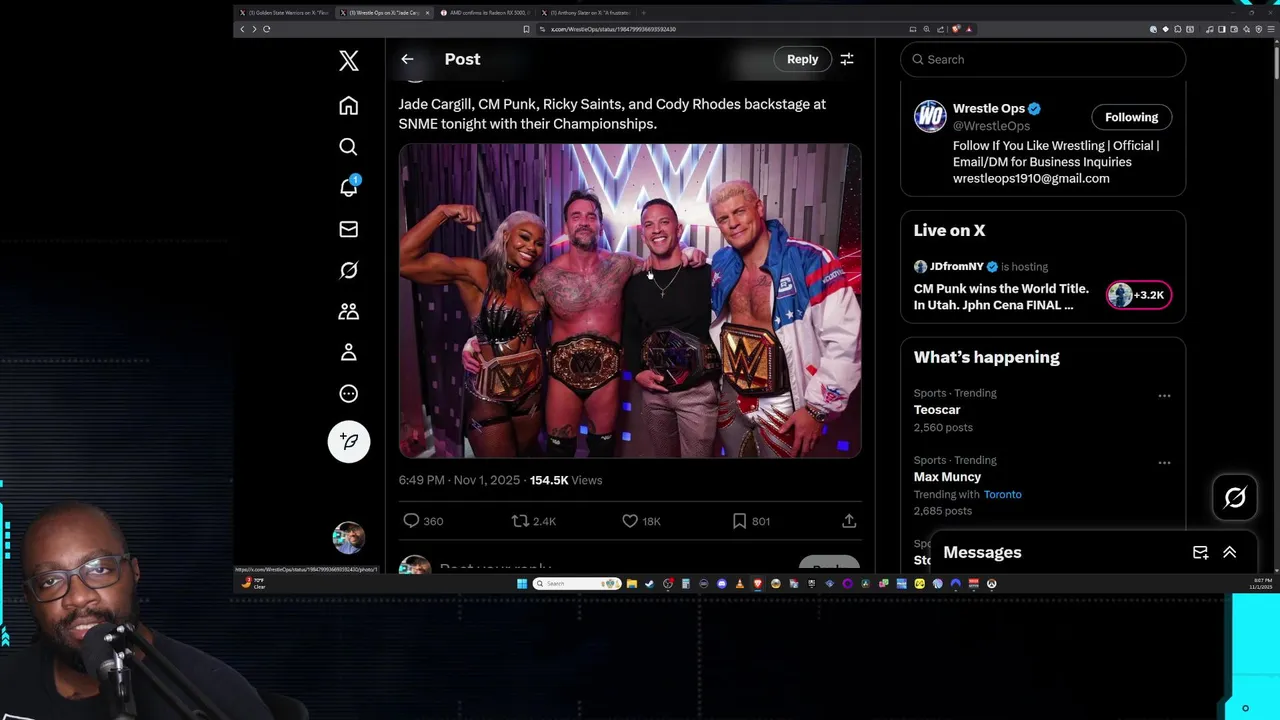Open the Teoscar trending topic
Image resolution: width=1280 pixels, height=720 pixels.
[x=937, y=410]
